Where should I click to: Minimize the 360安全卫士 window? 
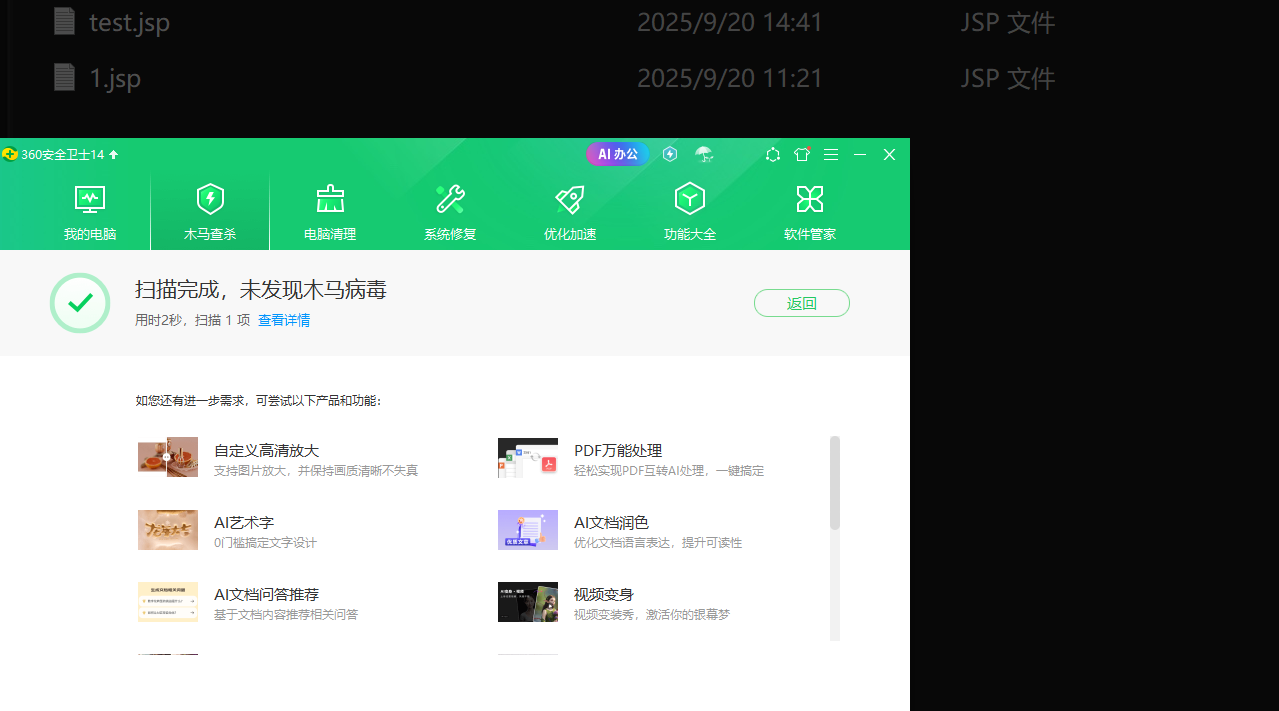click(860, 154)
